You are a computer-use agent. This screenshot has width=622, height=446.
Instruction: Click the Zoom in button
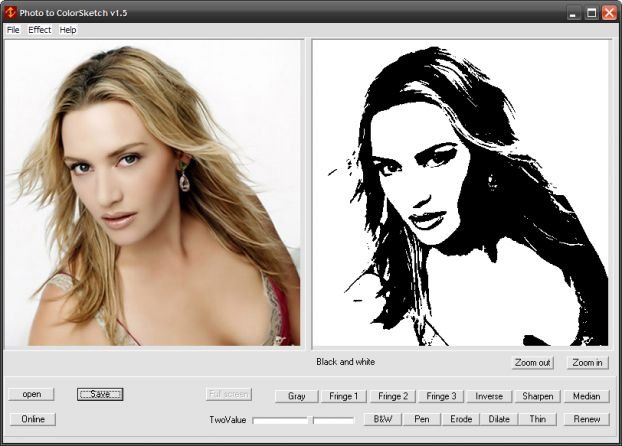pos(587,362)
